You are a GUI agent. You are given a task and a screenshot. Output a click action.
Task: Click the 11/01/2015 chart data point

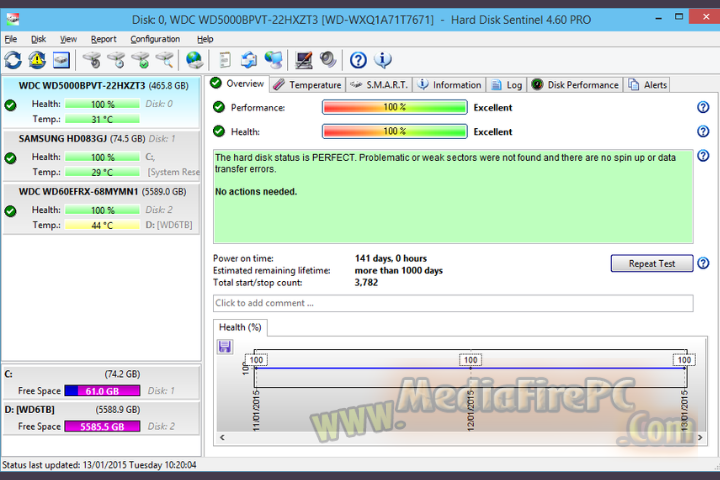(x=255, y=368)
